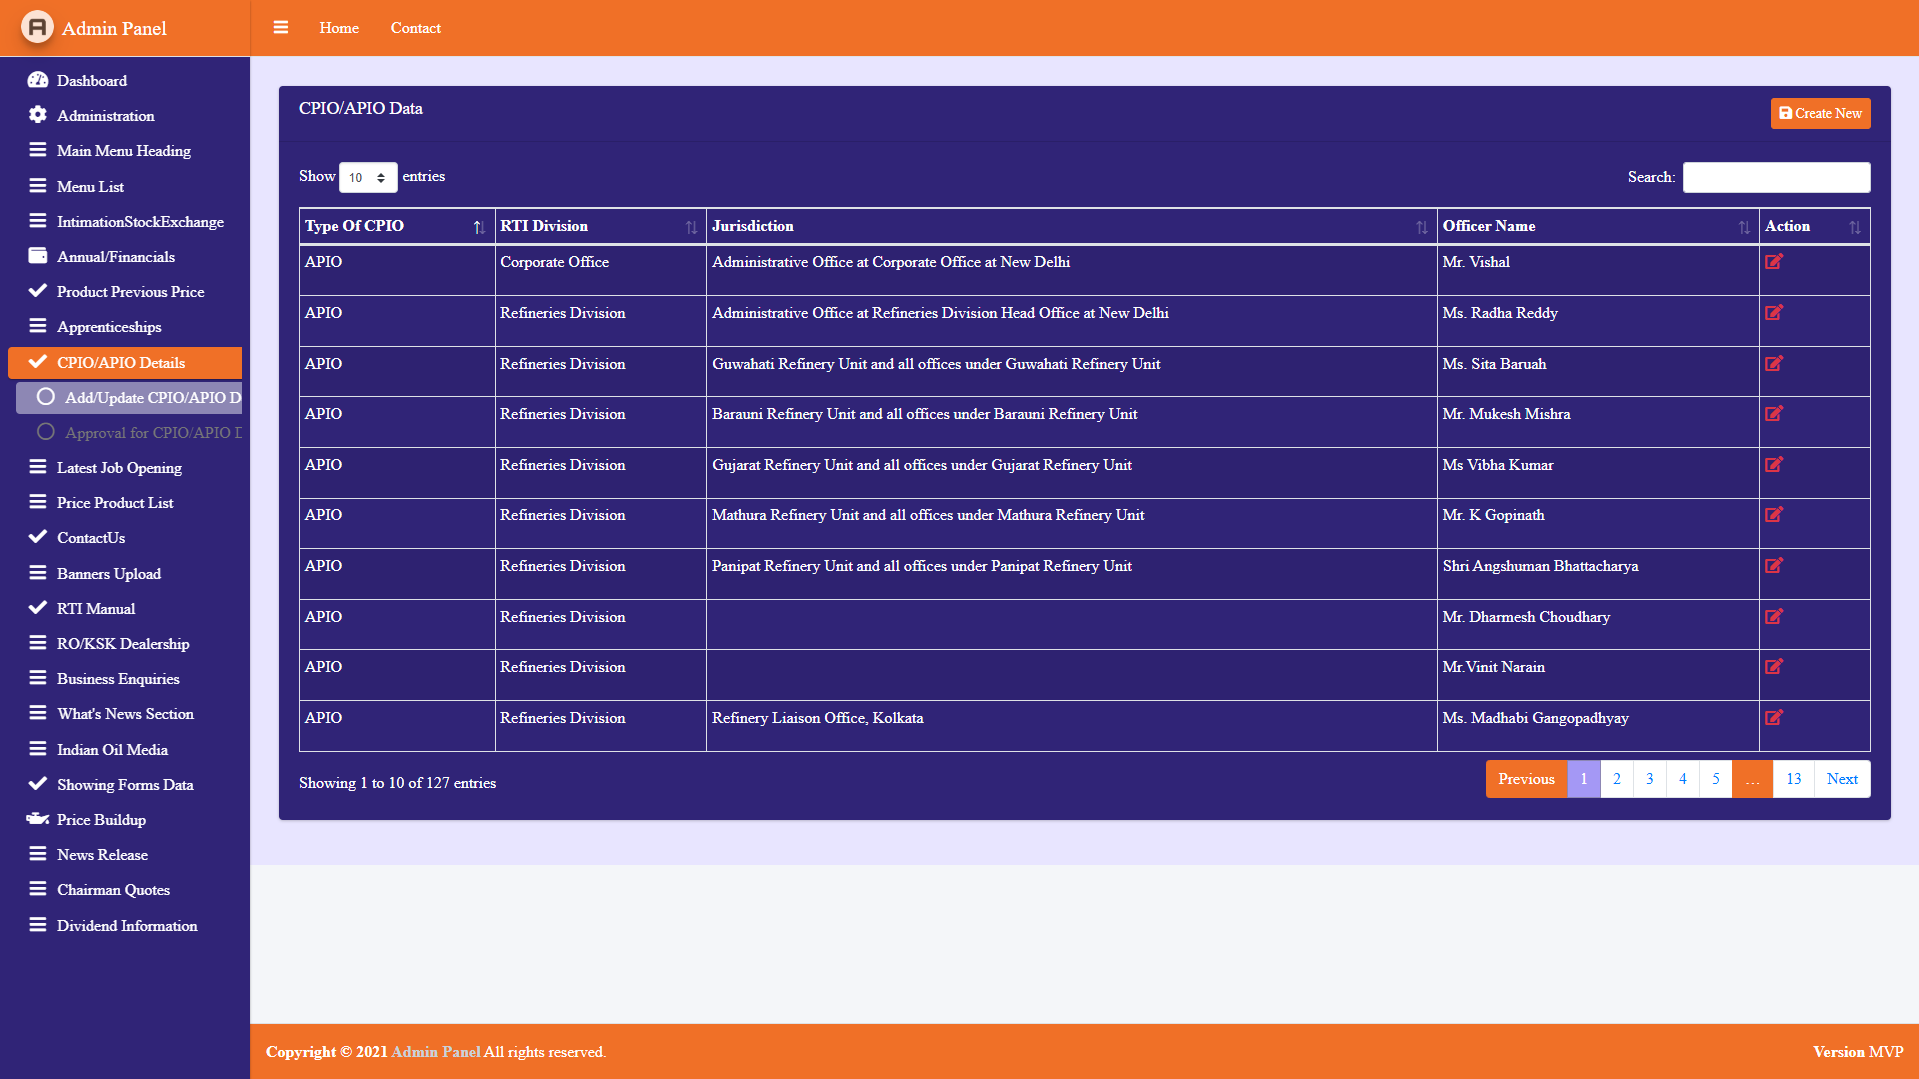Click the Admin Panel logo icon

click(x=36, y=28)
